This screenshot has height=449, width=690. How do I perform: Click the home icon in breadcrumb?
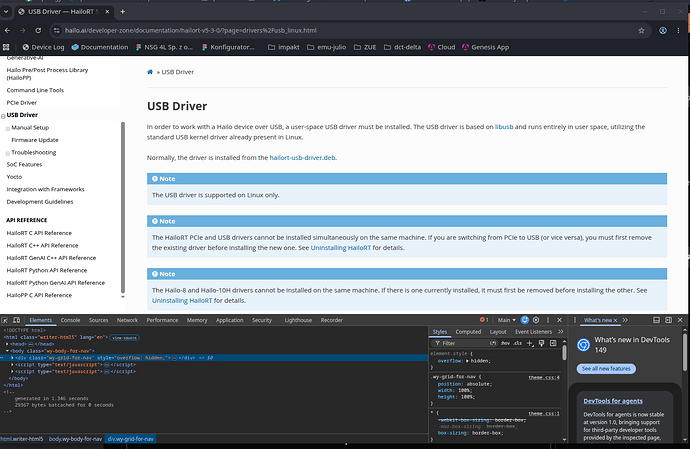coord(150,72)
